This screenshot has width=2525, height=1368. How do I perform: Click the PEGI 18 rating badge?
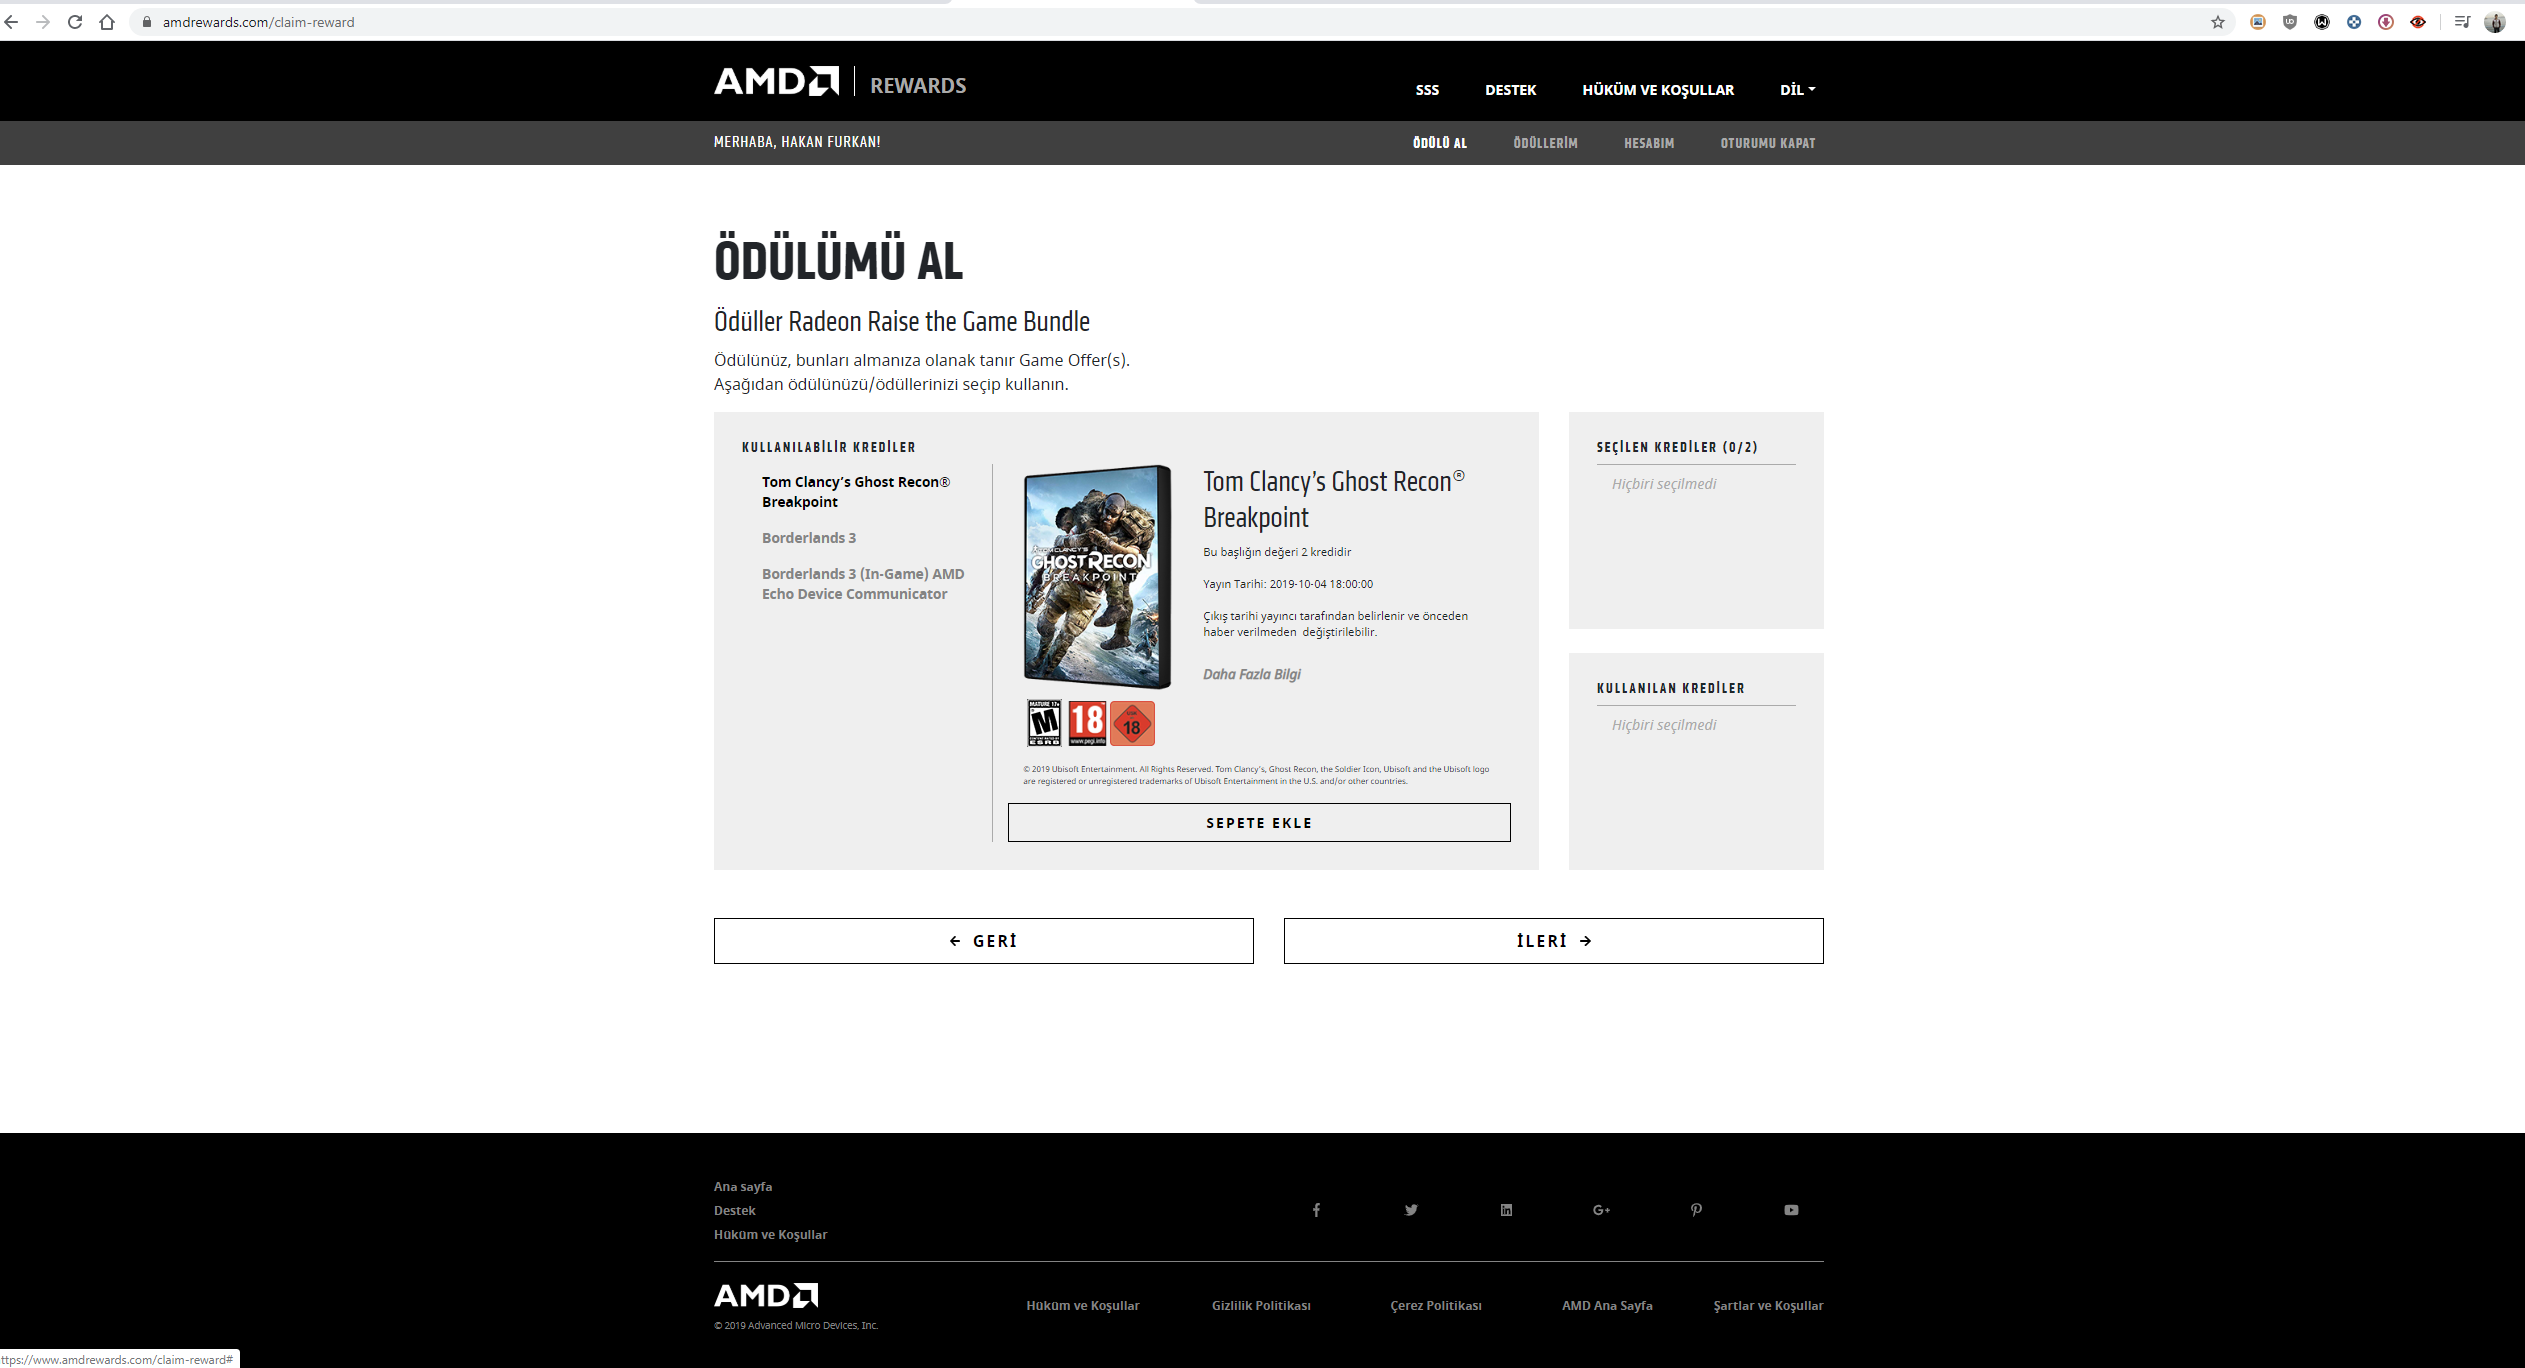coord(1087,723)
